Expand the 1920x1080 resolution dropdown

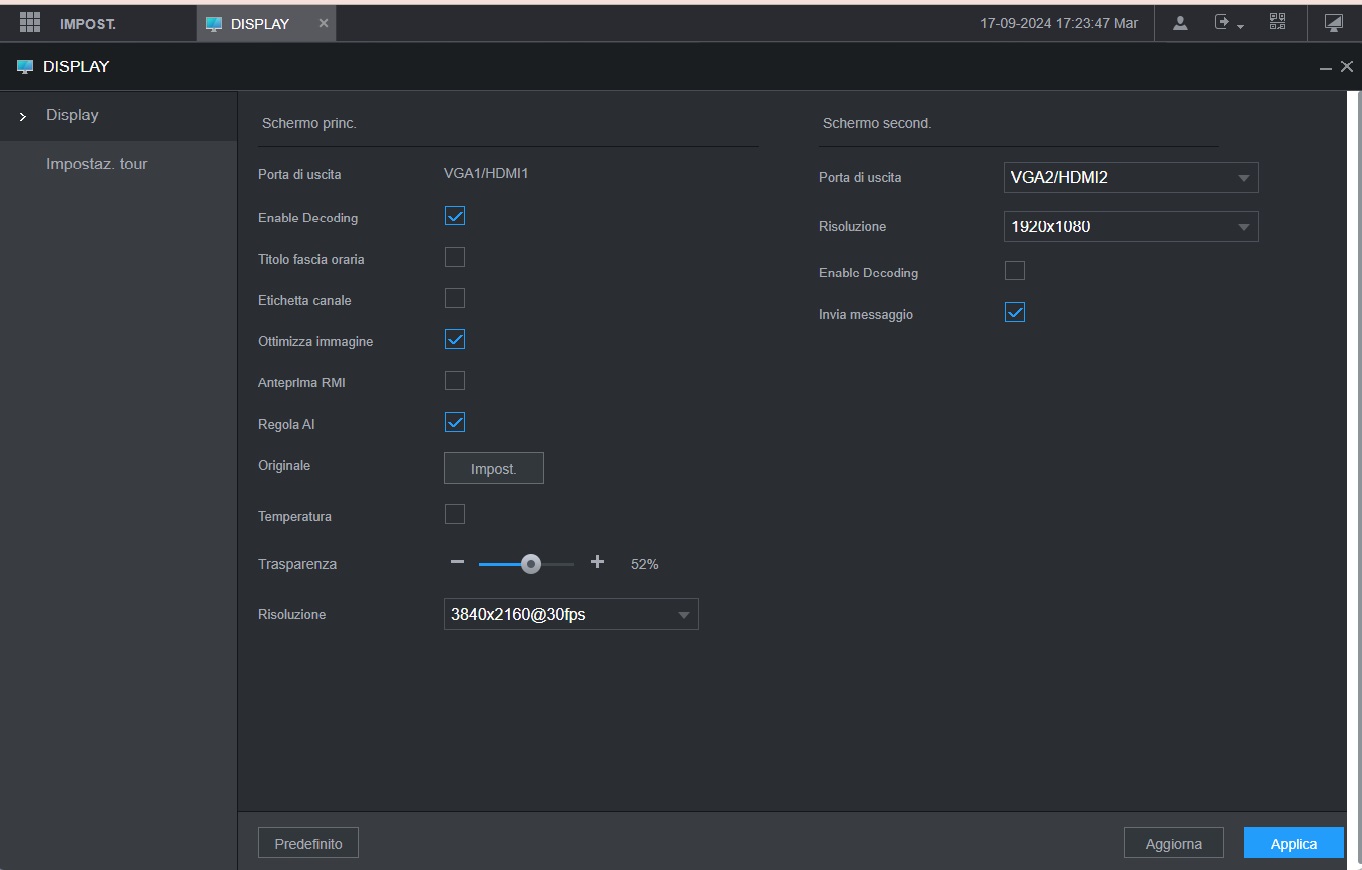coord(1130,227)
